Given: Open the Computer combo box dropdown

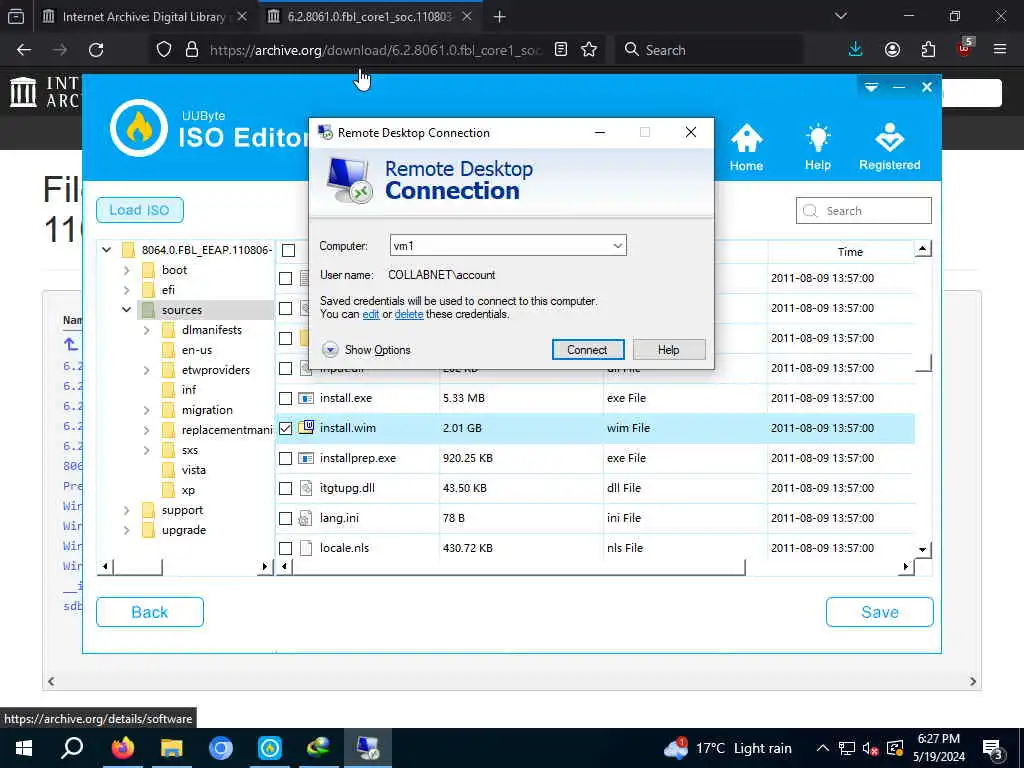Looking at the screenshot, I should [617, 246].
